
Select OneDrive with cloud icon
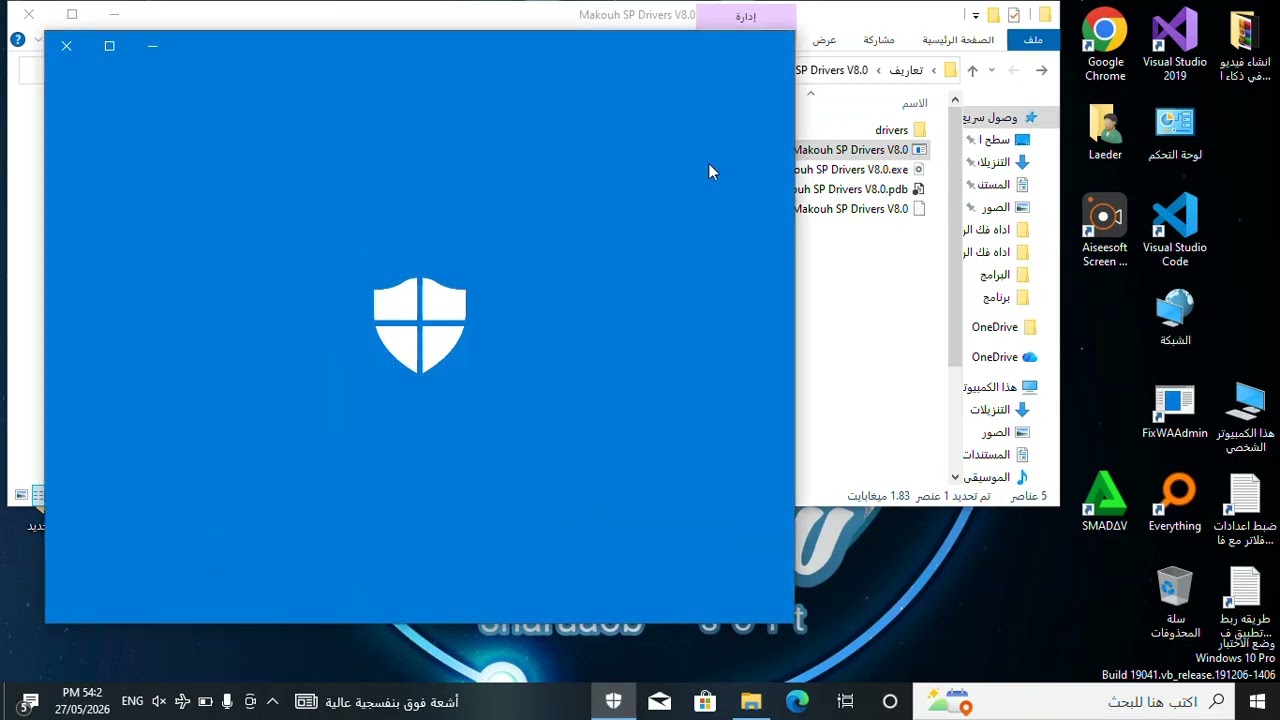(x=1004, y=357)
